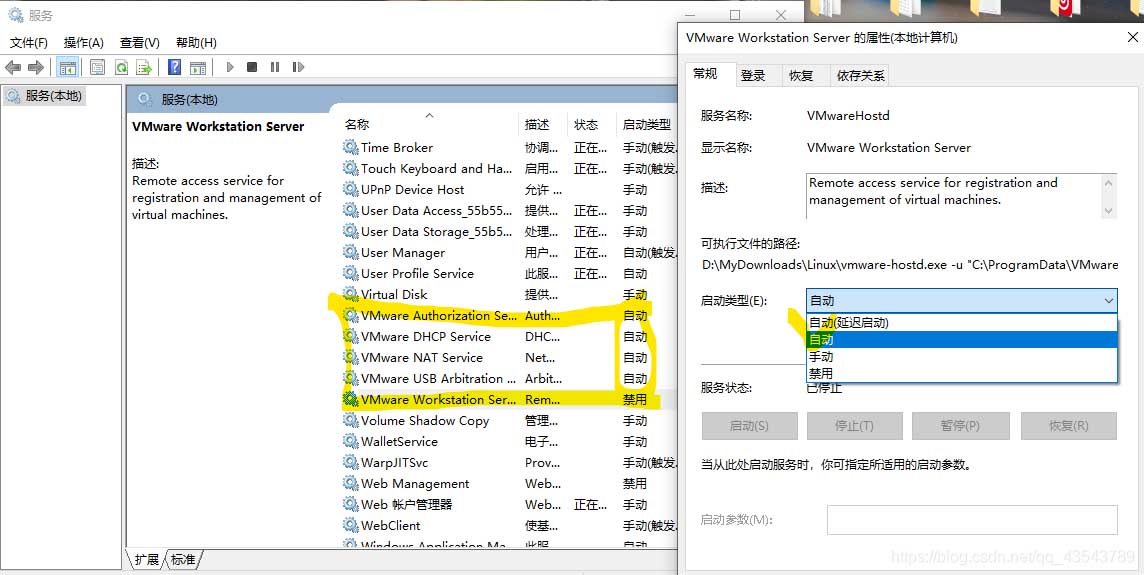Switch to the 依存关系 tab
The image size is (1144, 575).
click(x=861, y=75)
